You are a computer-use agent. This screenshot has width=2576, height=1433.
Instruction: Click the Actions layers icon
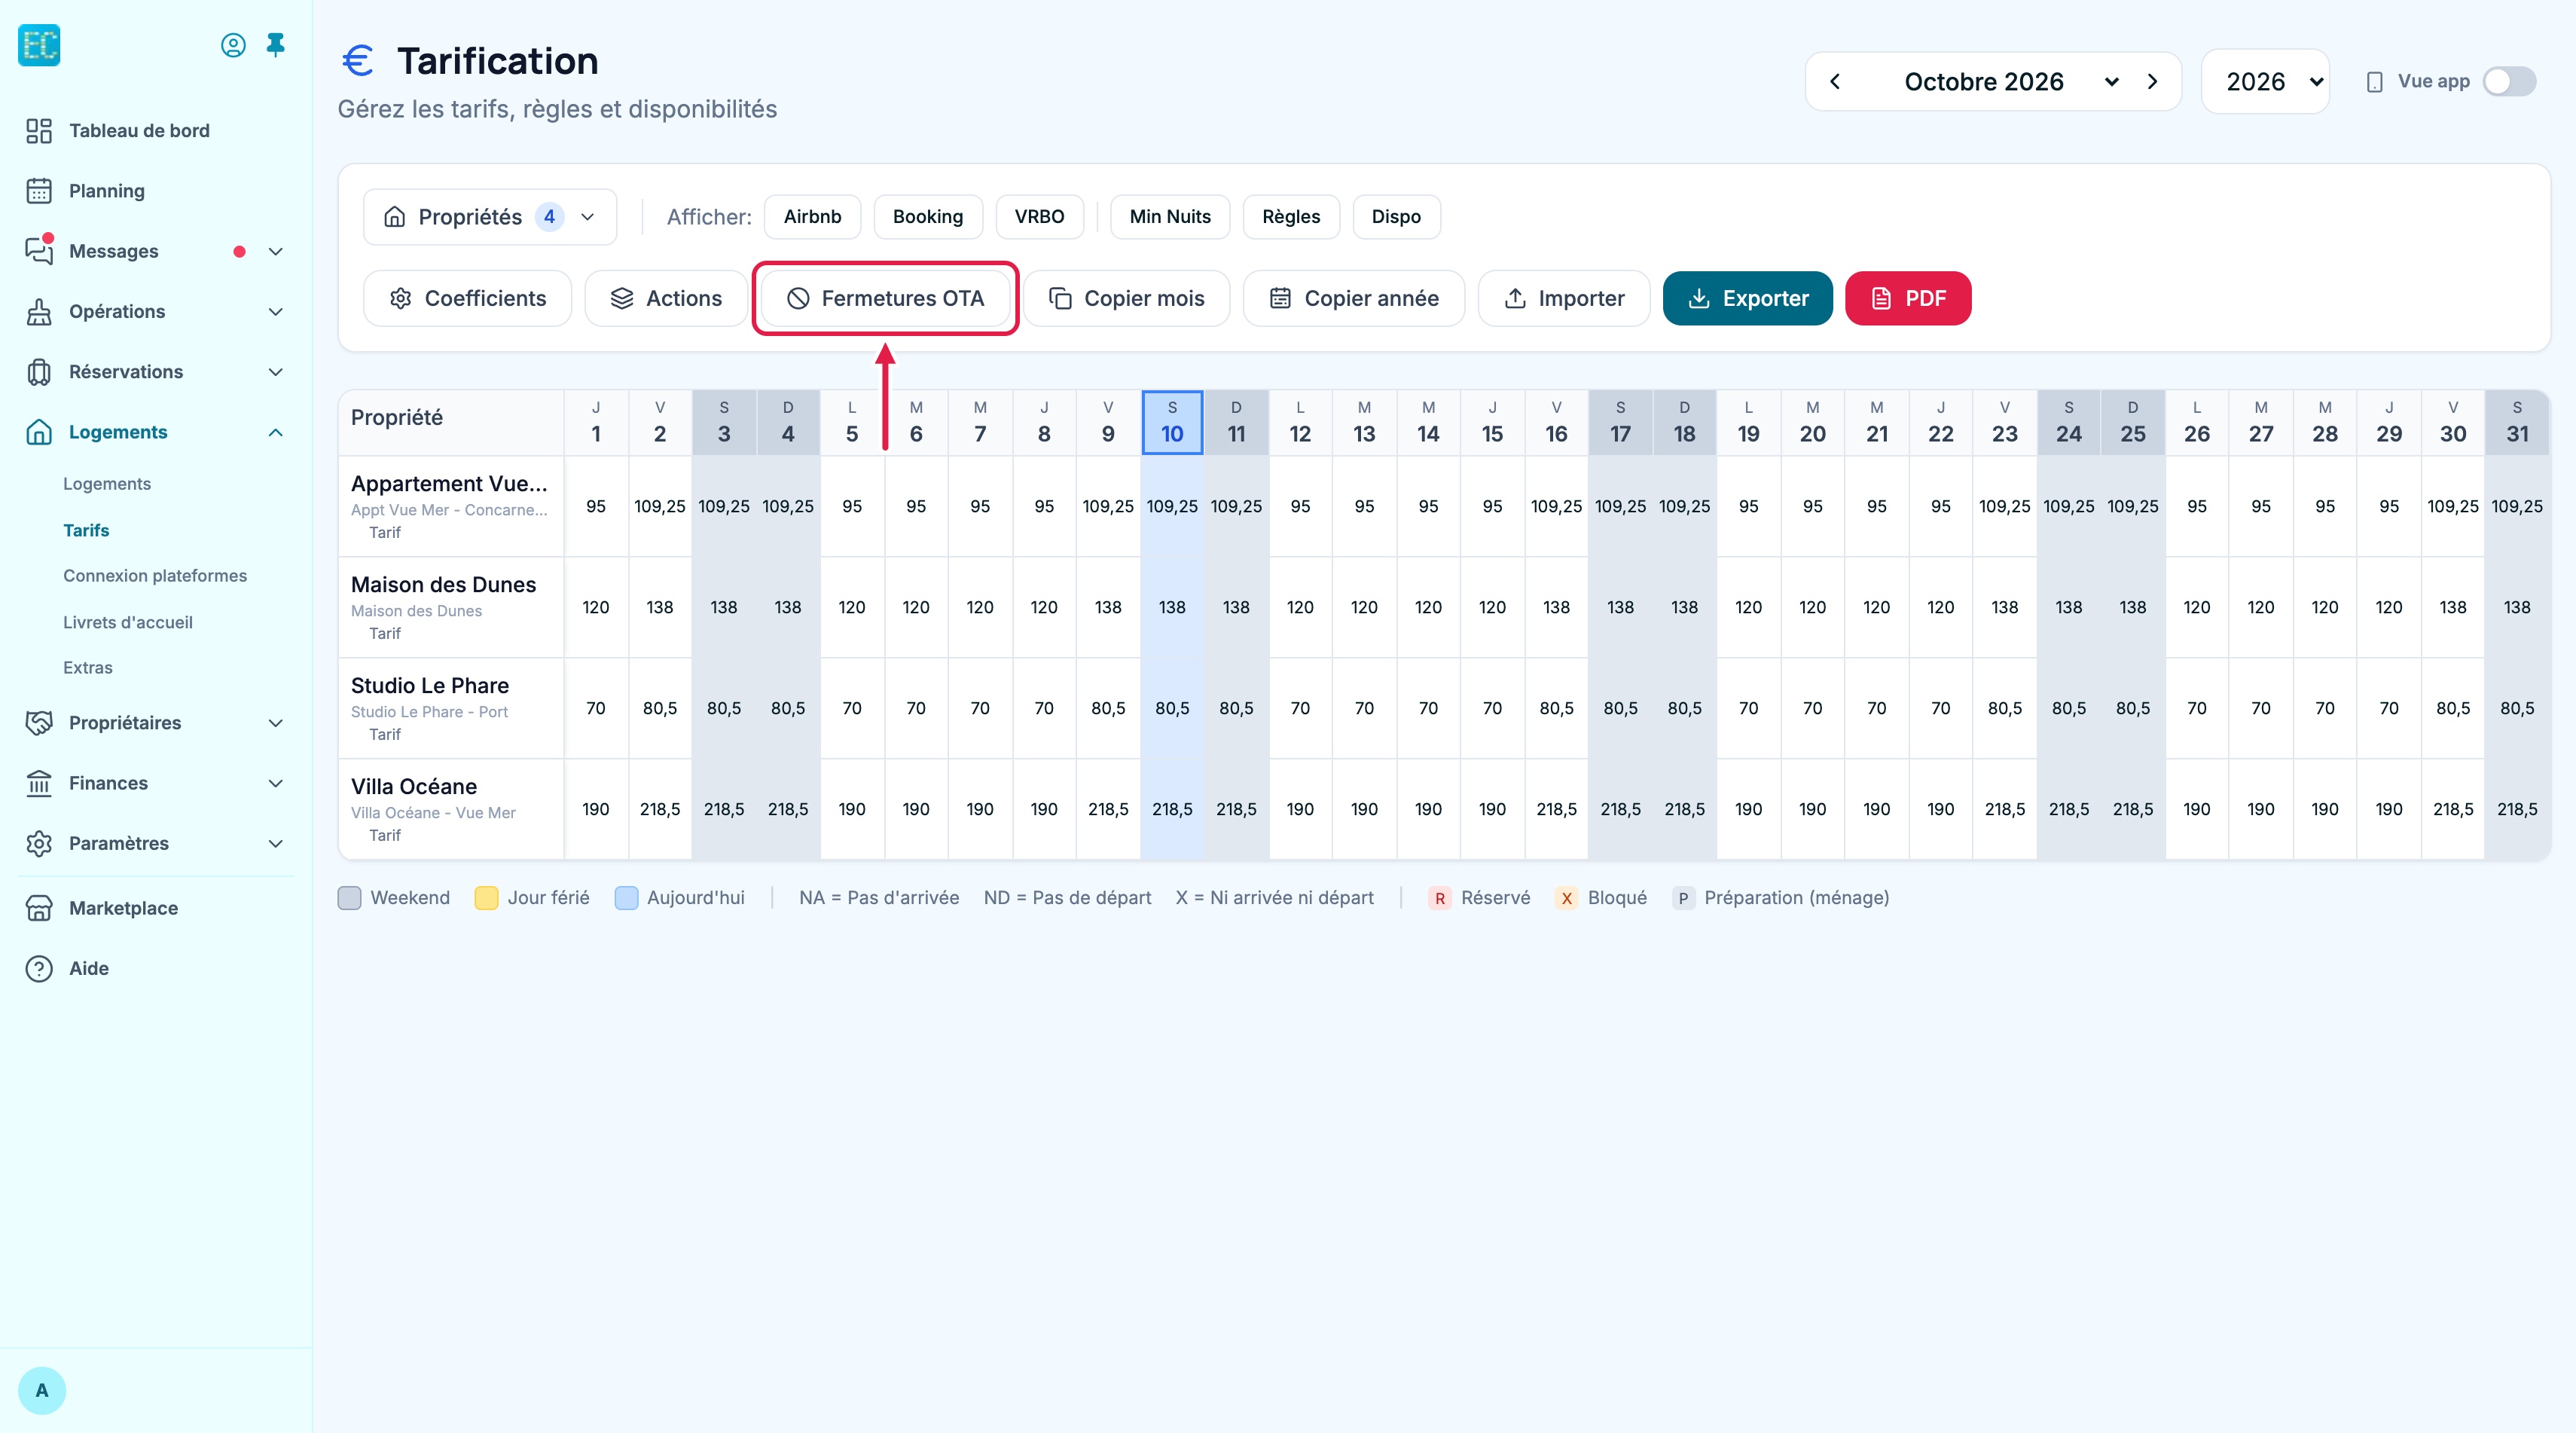coord(622,298)
